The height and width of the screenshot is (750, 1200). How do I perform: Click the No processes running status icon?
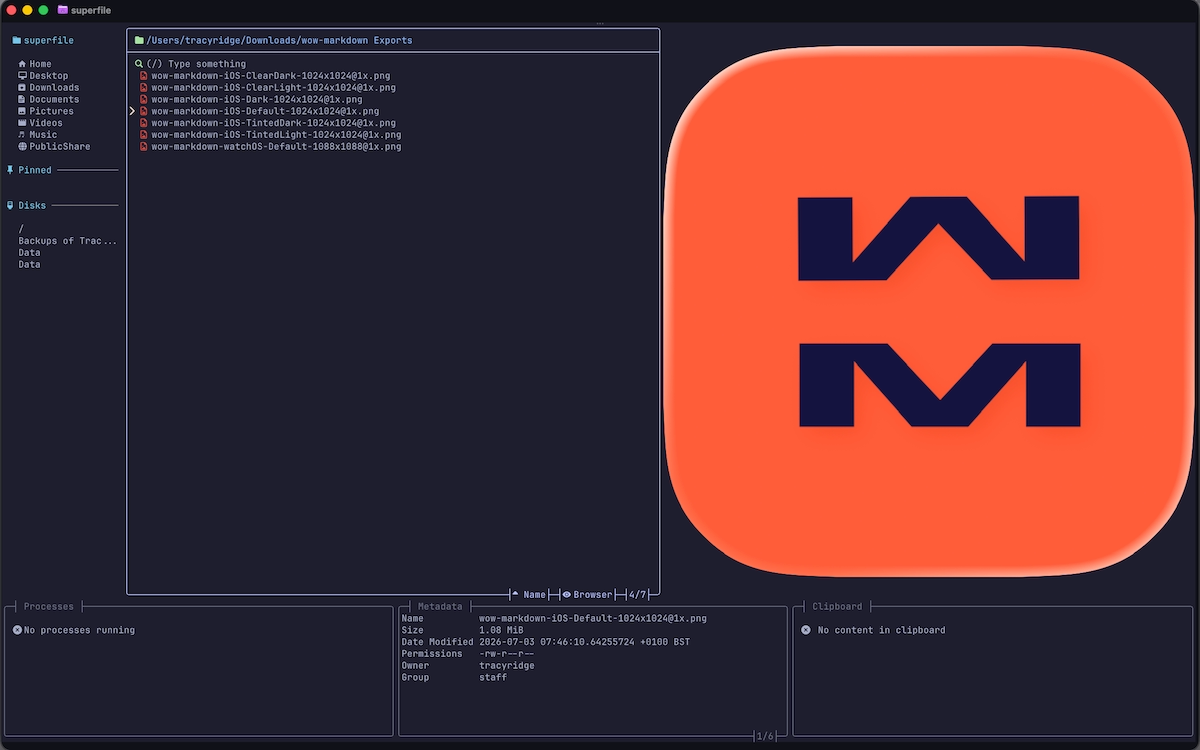17,630
